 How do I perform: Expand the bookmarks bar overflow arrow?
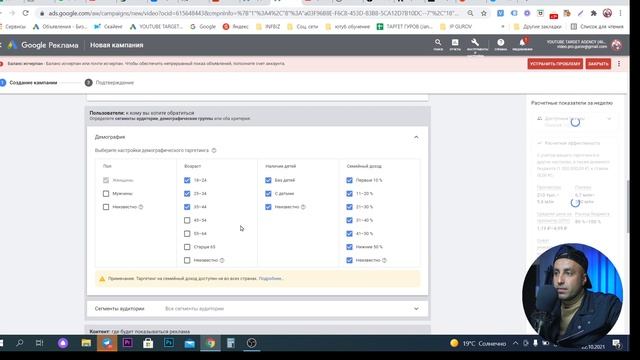(x=502, y=27)
